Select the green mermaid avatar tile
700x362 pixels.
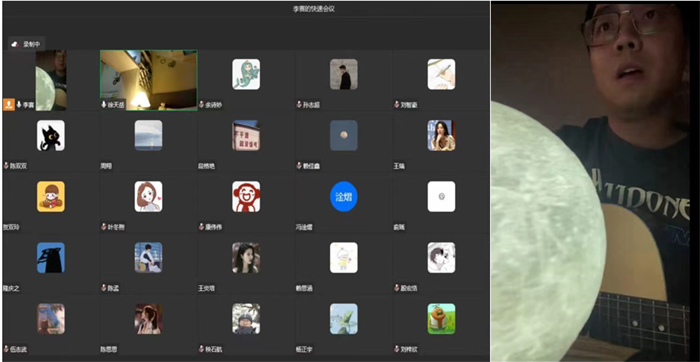point(246,74)
